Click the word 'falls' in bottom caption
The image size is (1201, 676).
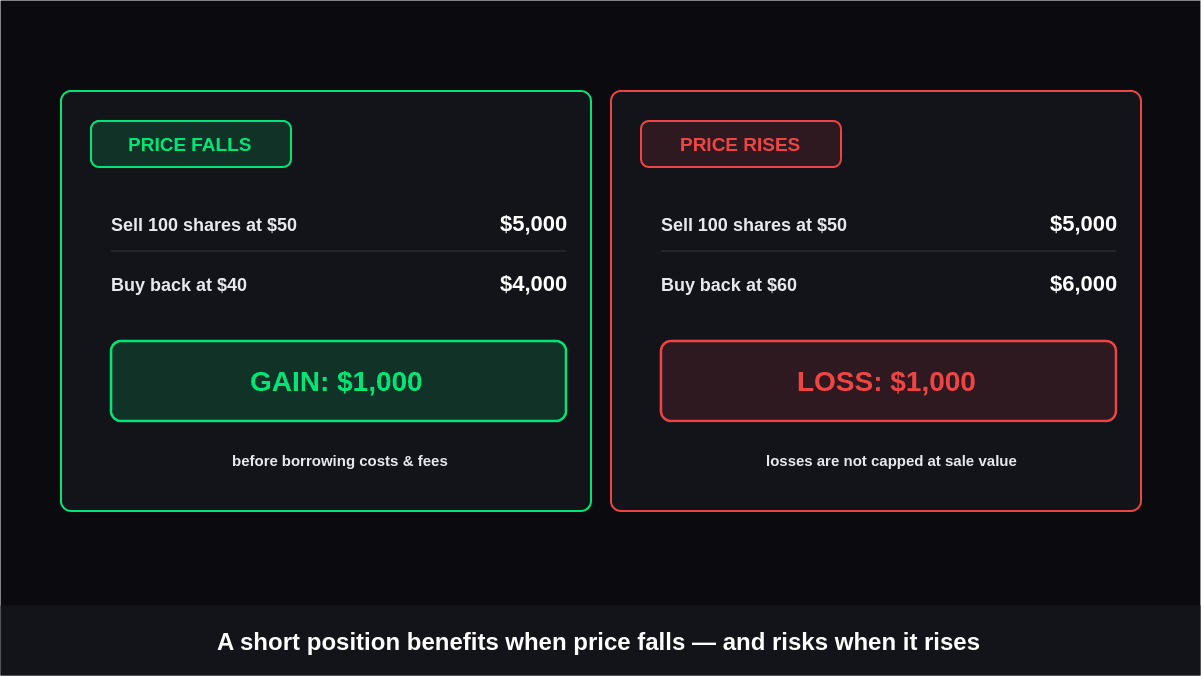click(x=657, y=642)
